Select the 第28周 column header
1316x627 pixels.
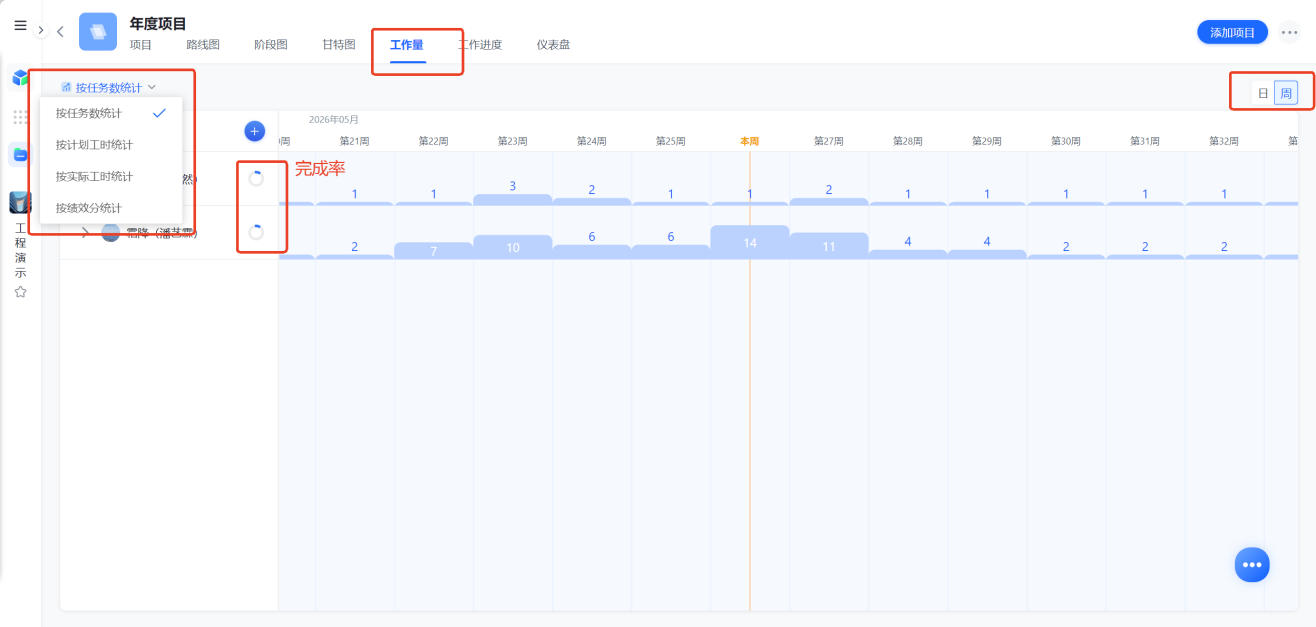tap(908, 142)
